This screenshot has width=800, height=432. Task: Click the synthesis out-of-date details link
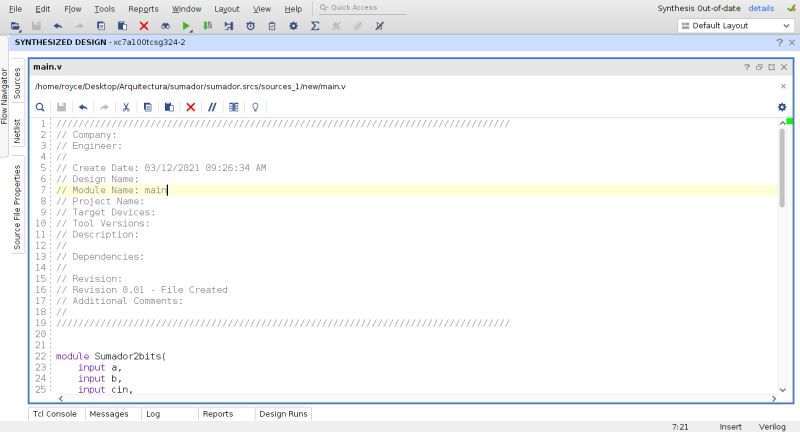point(761,8)
